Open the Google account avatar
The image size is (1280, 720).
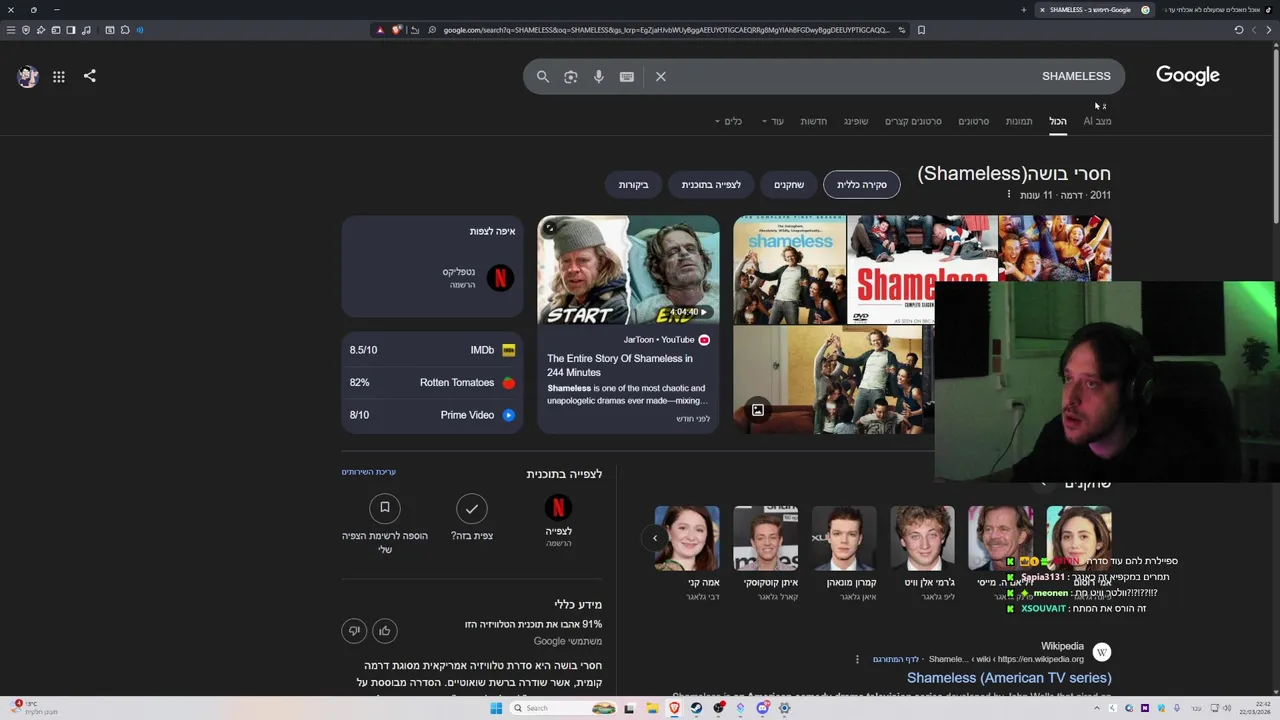click(28, 76)
